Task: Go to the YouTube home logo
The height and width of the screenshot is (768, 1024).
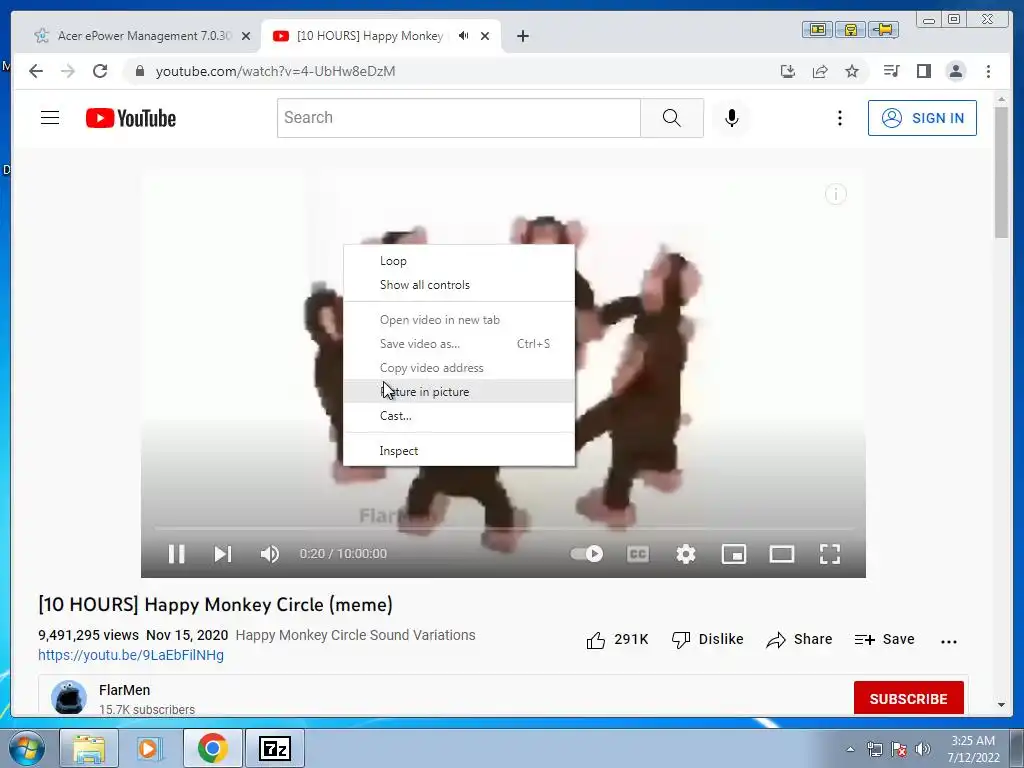Action: (x=131, y=118)
